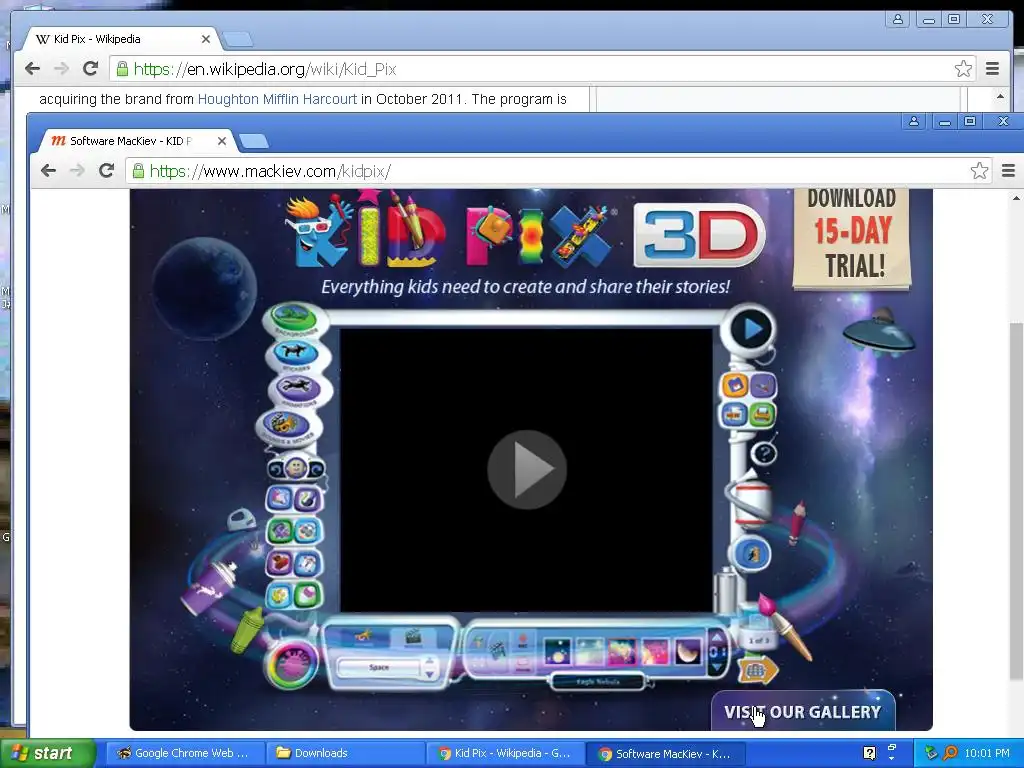Open the Visit Our Gallery link
The image size is (1024, 768).
pyautogui.click(x=803, y=711)
